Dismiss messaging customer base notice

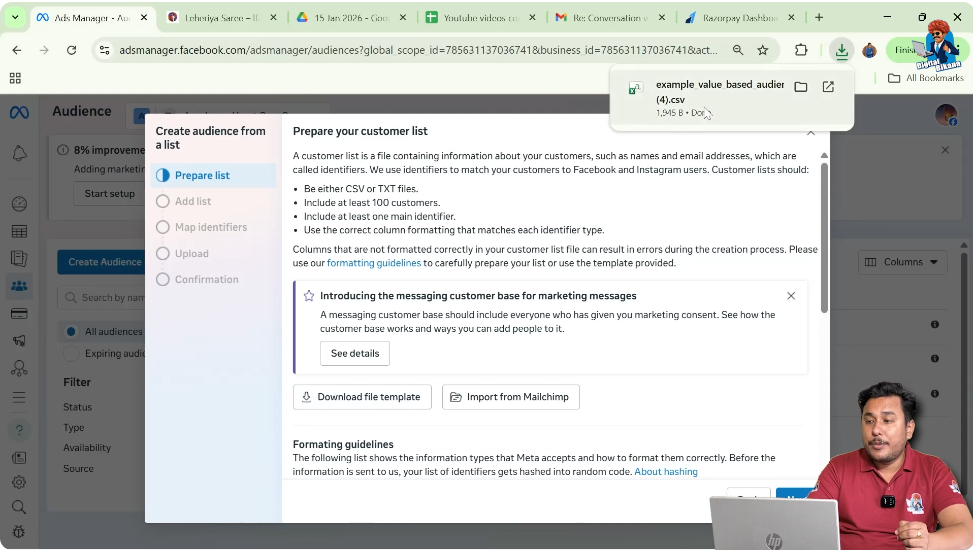(791, 296)
